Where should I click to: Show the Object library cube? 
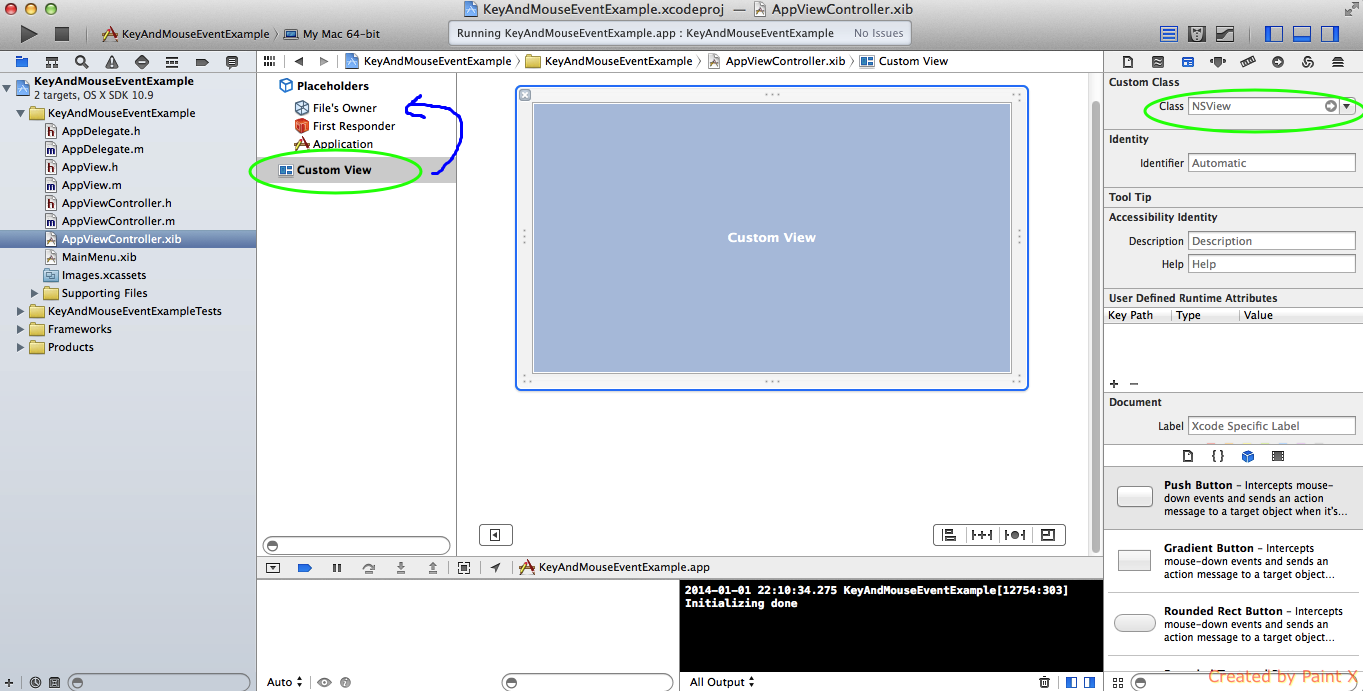[1248, 456]
